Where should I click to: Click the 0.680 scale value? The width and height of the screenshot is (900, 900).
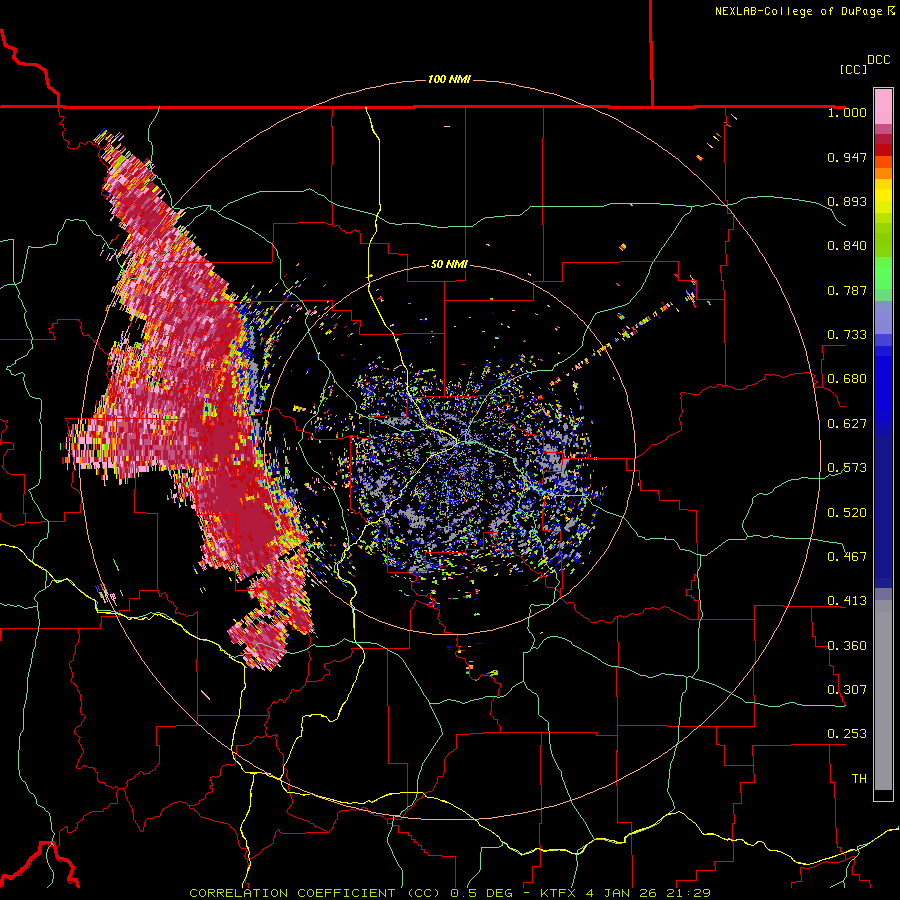point(847,379)
